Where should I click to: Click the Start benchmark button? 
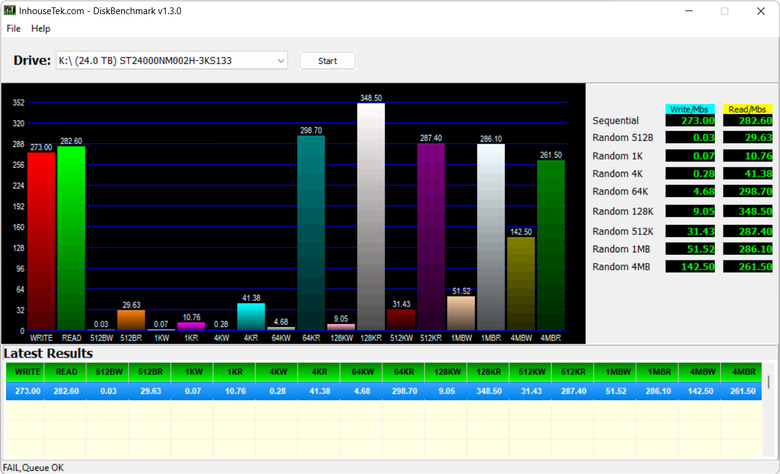click(x=327, y=61)
